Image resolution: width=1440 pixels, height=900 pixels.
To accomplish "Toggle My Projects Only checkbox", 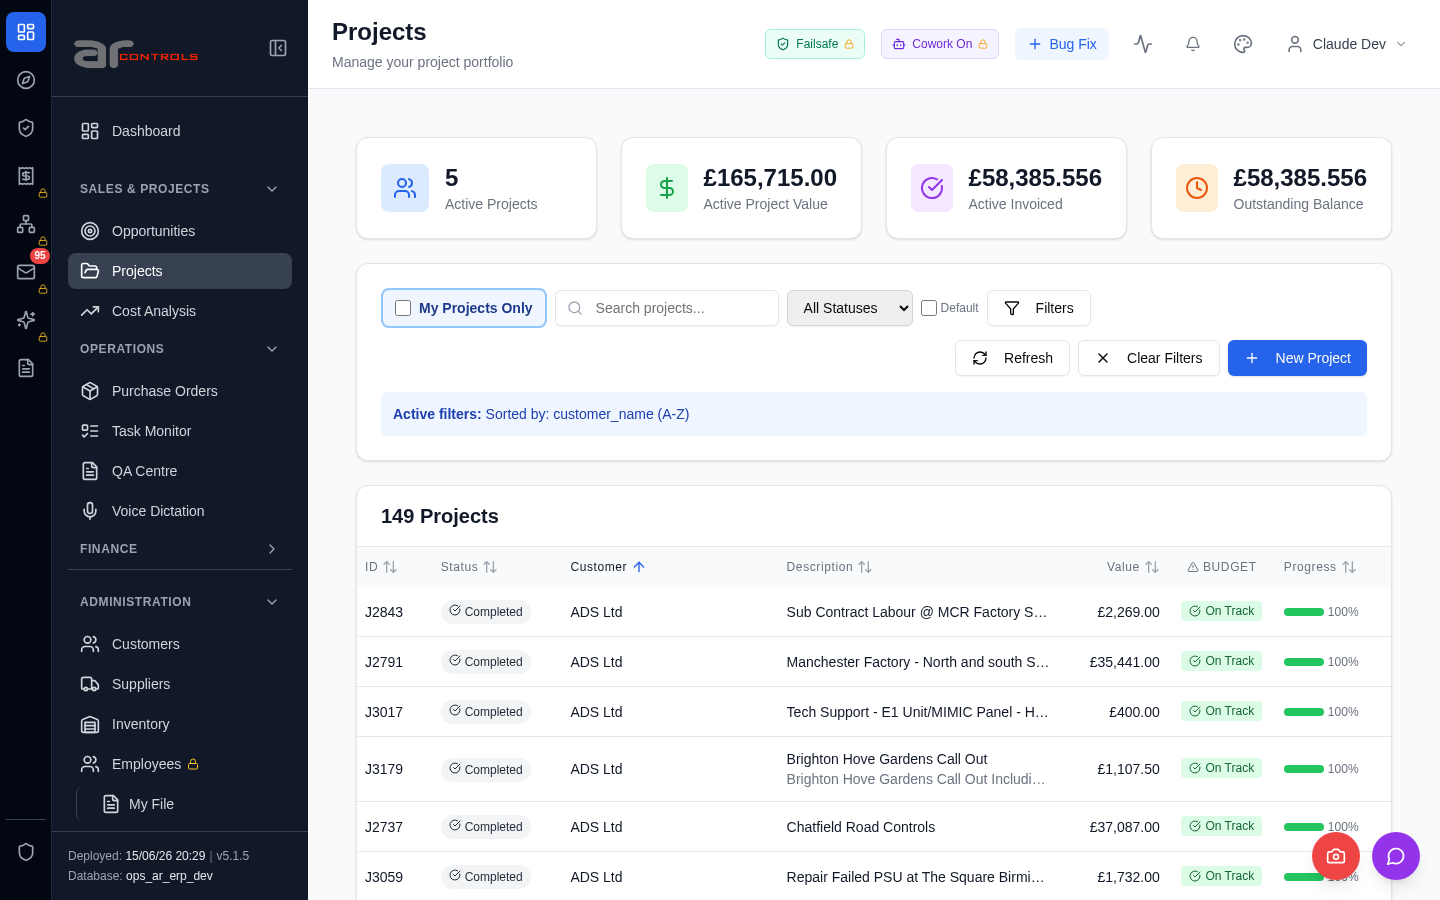I will coord(403,308).
